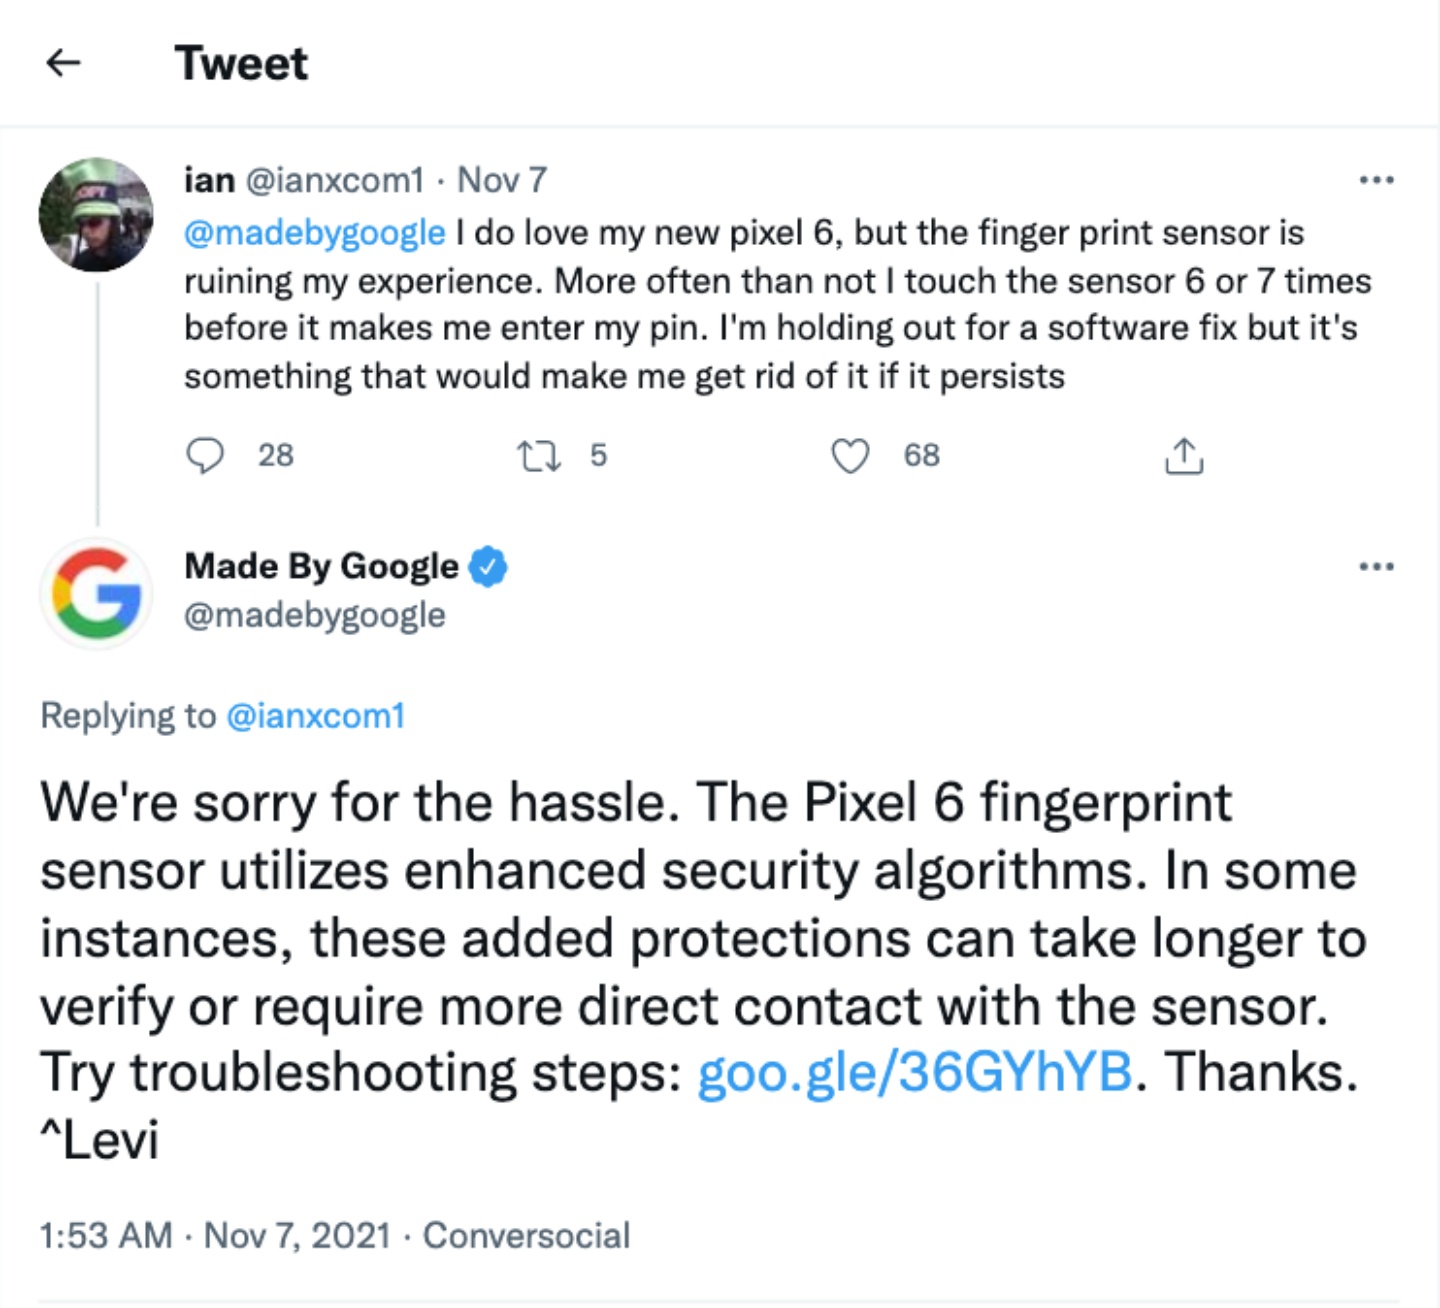
Task: Click the Made By Google profile avatar
Action: [x=96, y=593]
